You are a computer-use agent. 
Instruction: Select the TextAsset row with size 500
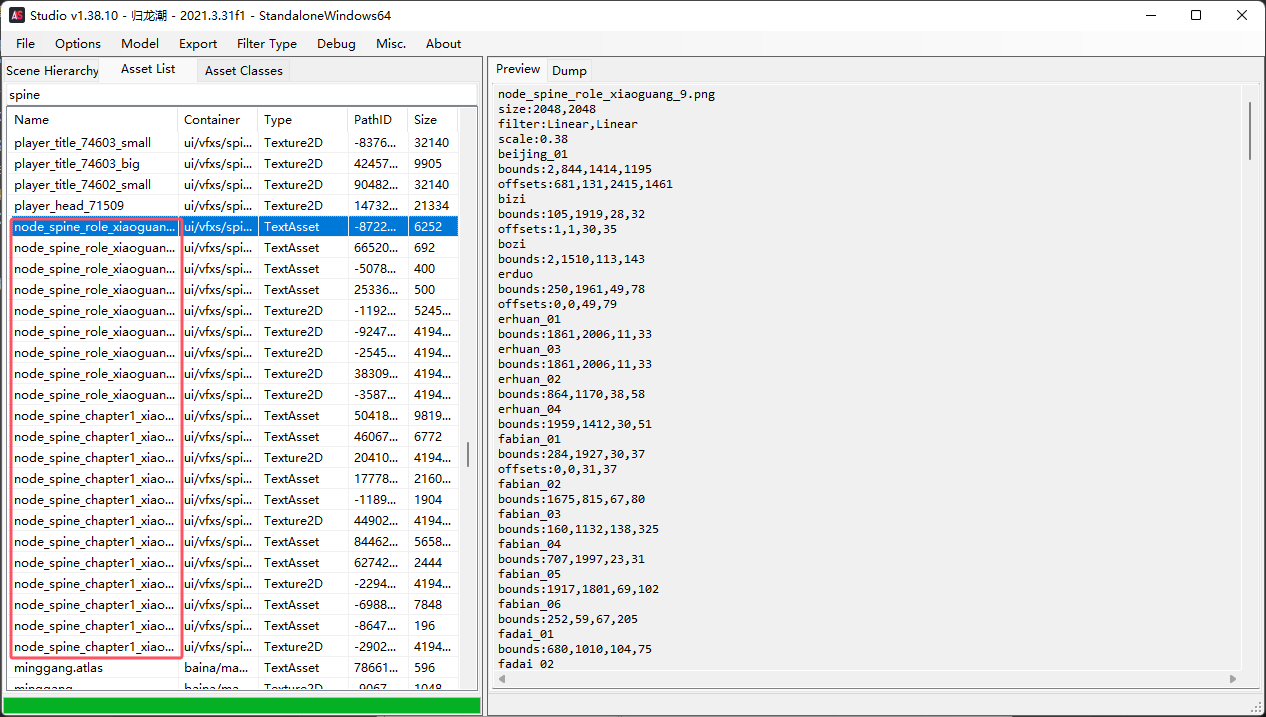tap(233, 290)
